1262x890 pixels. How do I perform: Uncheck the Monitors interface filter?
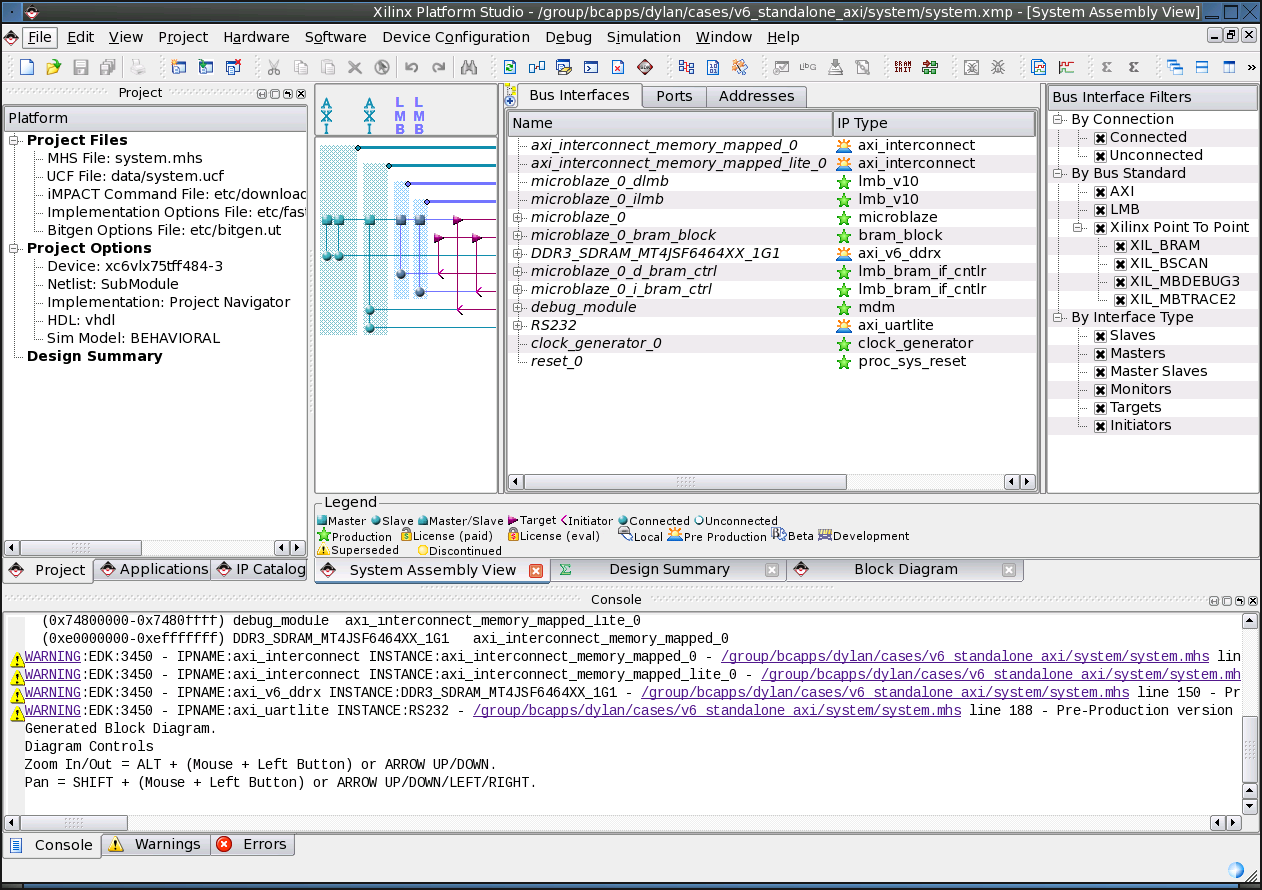tap(1100, 389)
